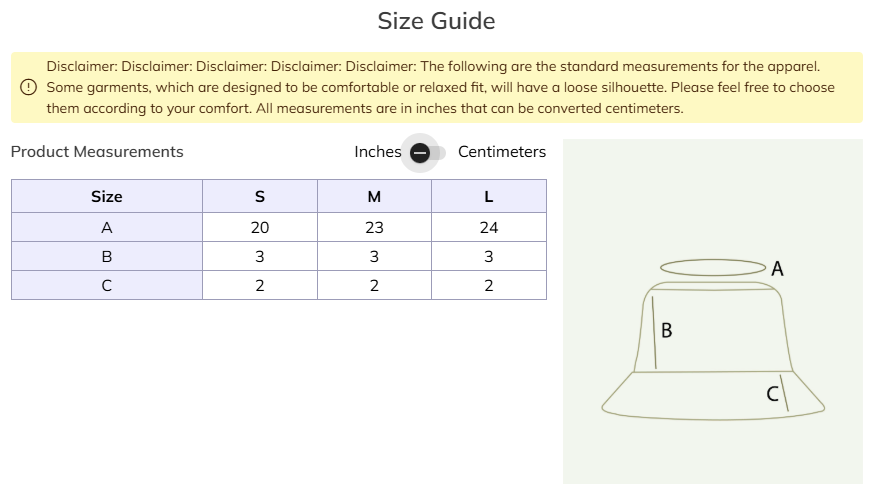Click the 'C' label on hat diagram
This screenshot has width=870, height=492.
(772, 394)
